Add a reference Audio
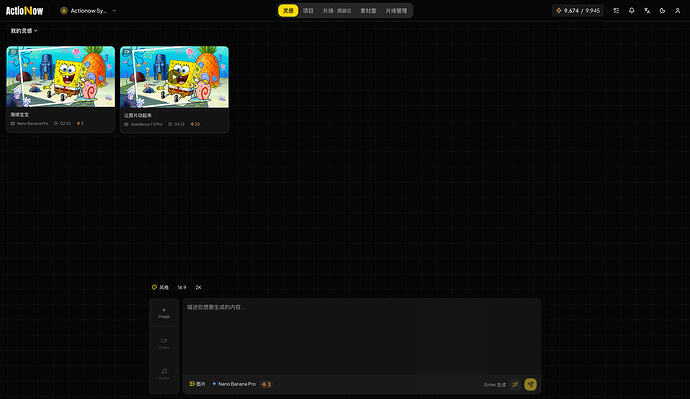690x399 pixels. 164,374
